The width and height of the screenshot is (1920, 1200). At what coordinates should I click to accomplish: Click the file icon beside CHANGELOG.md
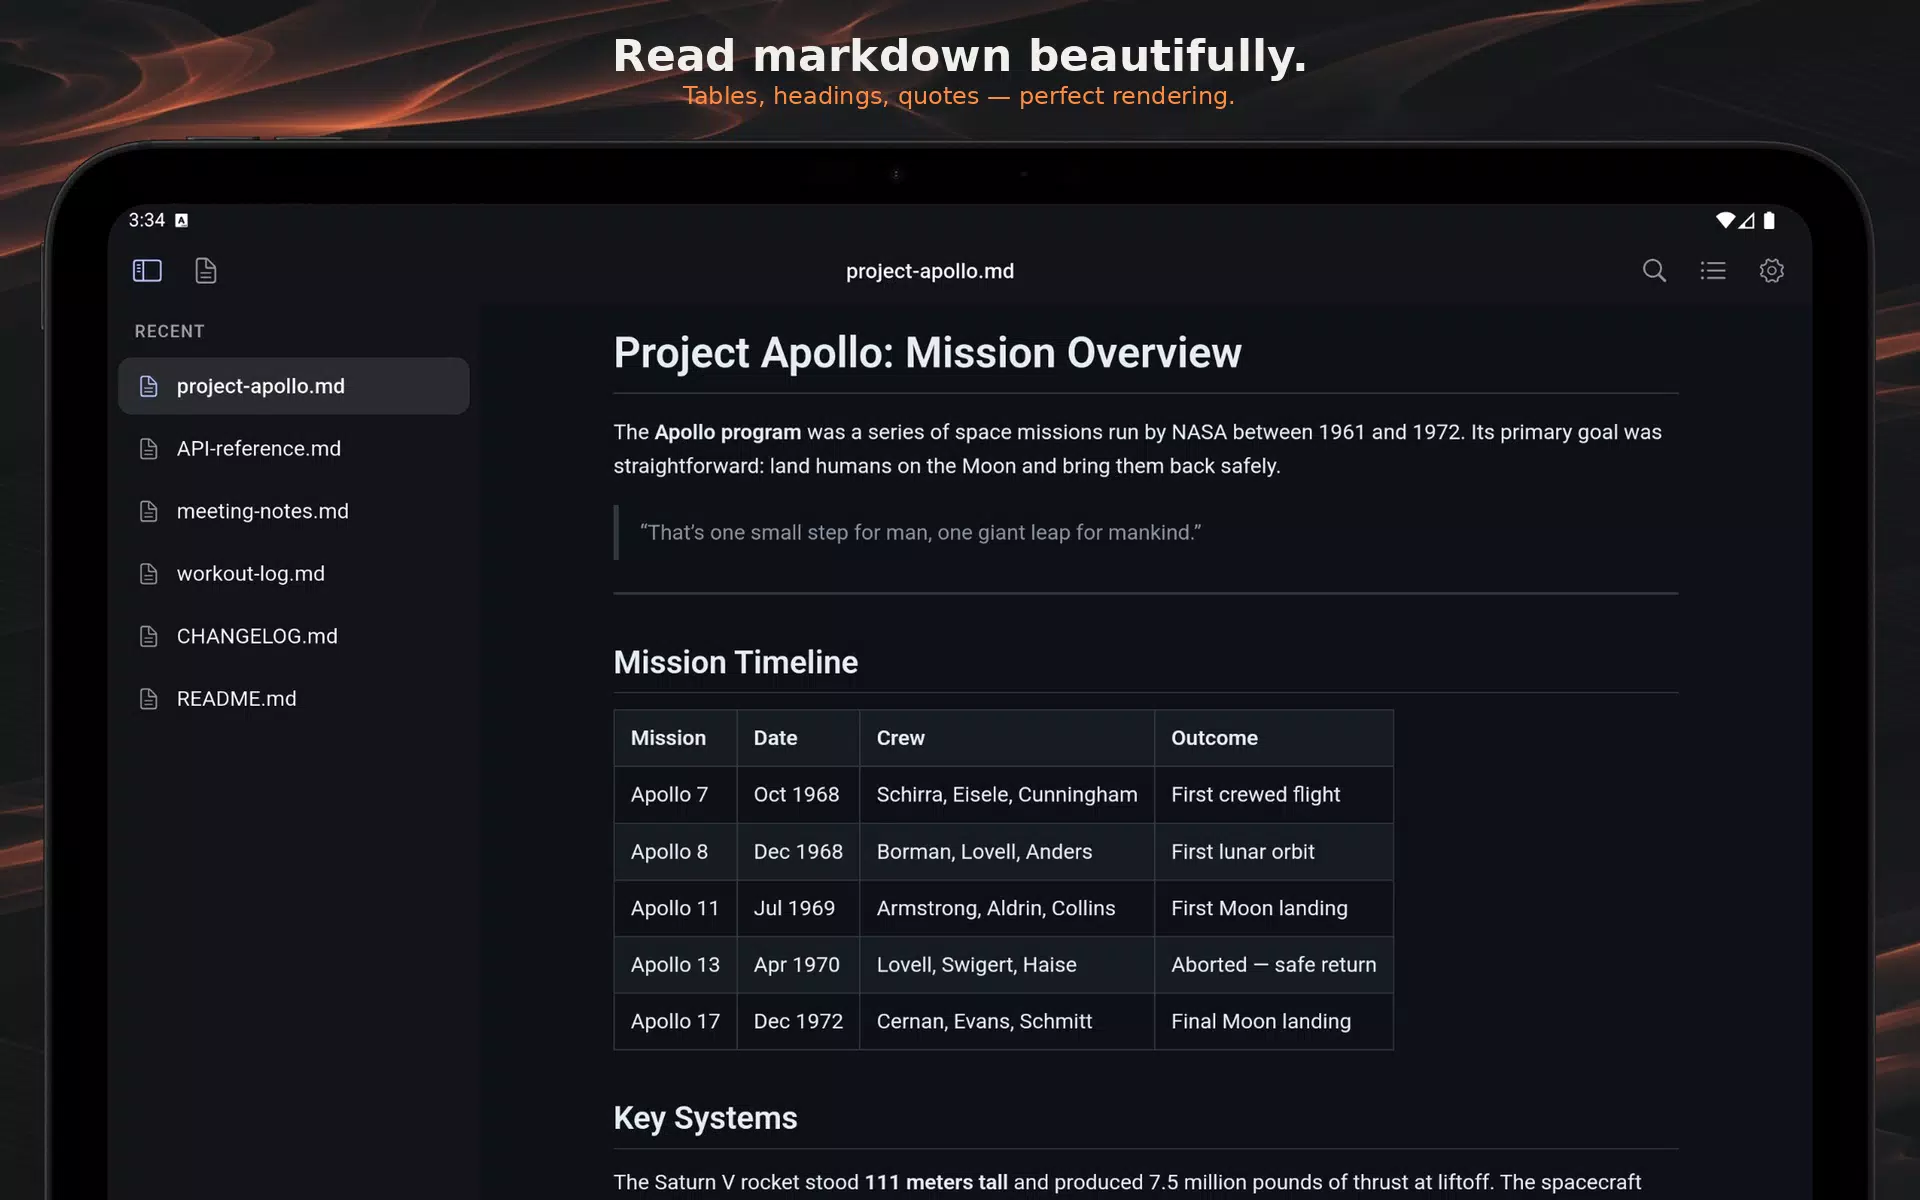click(x=149, y=636)
